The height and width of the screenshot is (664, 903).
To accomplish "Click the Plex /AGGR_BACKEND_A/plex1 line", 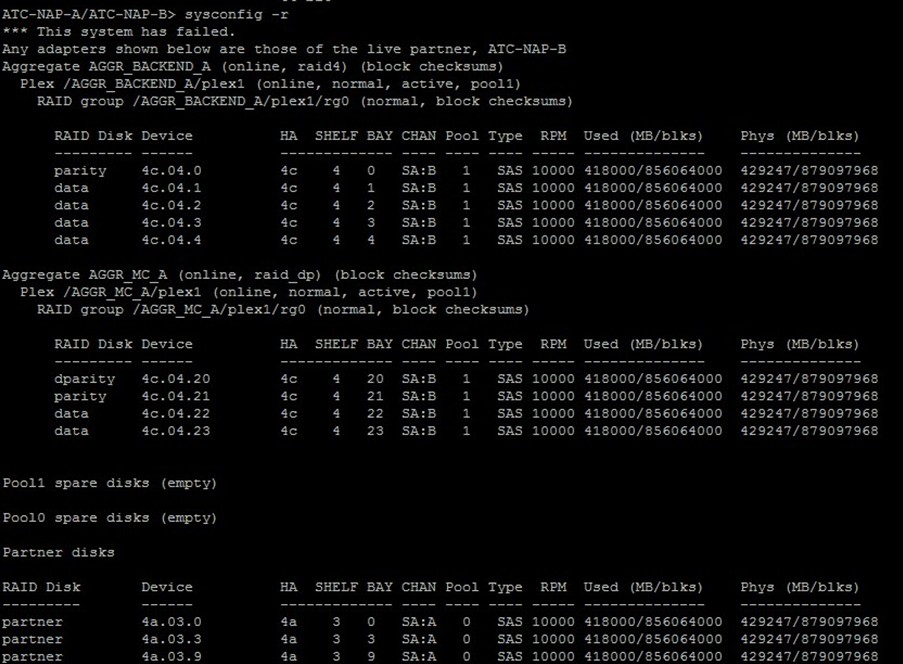I will (270, 84).
